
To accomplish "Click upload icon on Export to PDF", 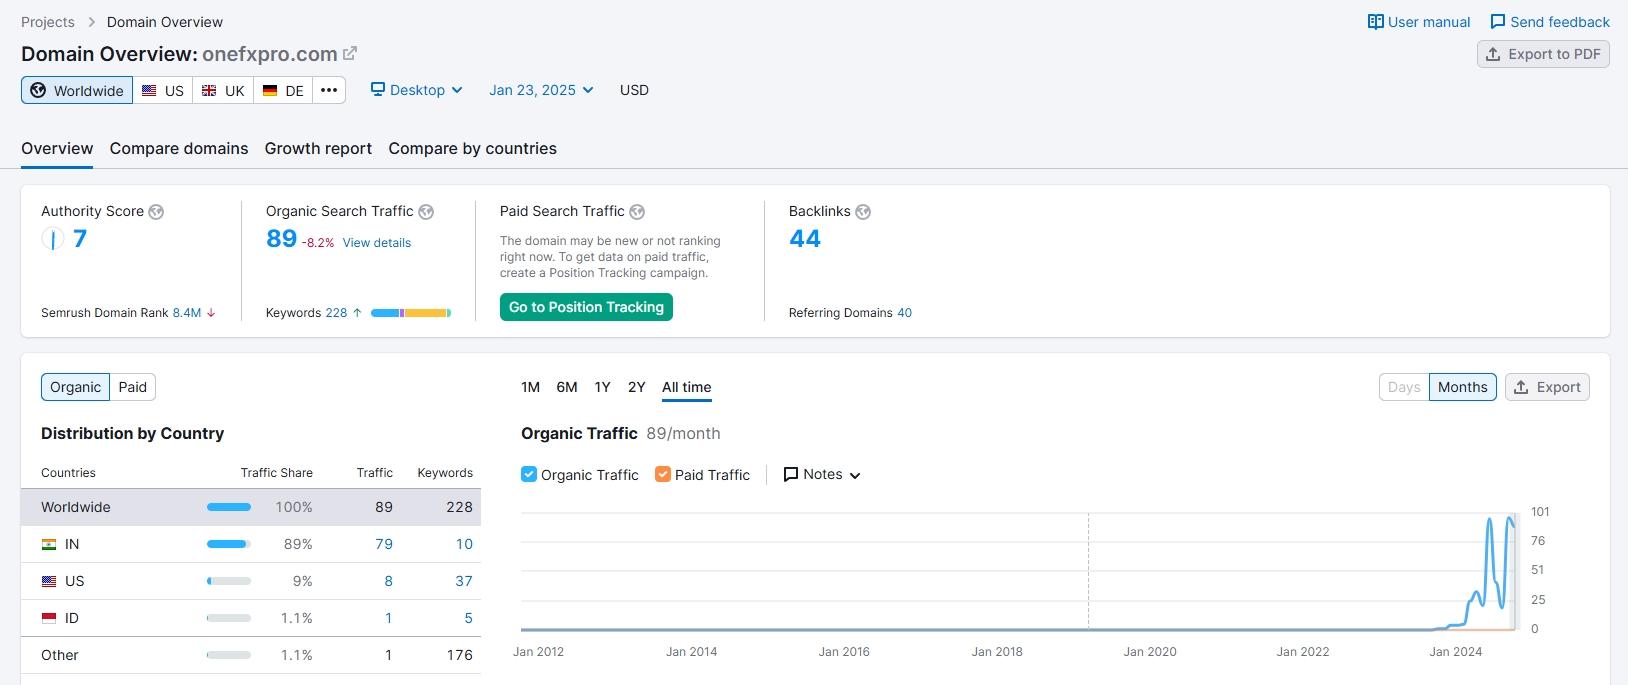I will click(x=1493, y=54).
